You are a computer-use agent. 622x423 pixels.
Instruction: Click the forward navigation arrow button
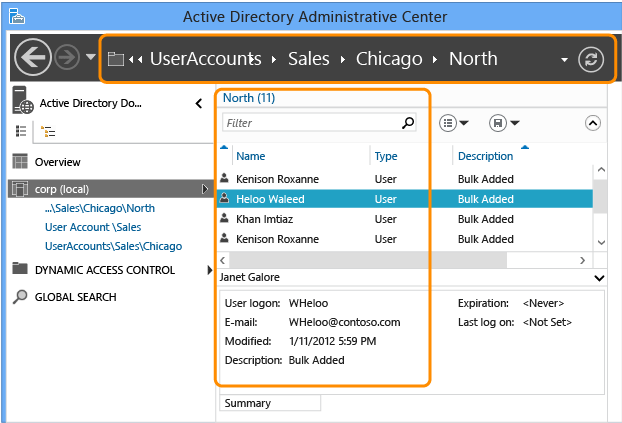point(67,58)
